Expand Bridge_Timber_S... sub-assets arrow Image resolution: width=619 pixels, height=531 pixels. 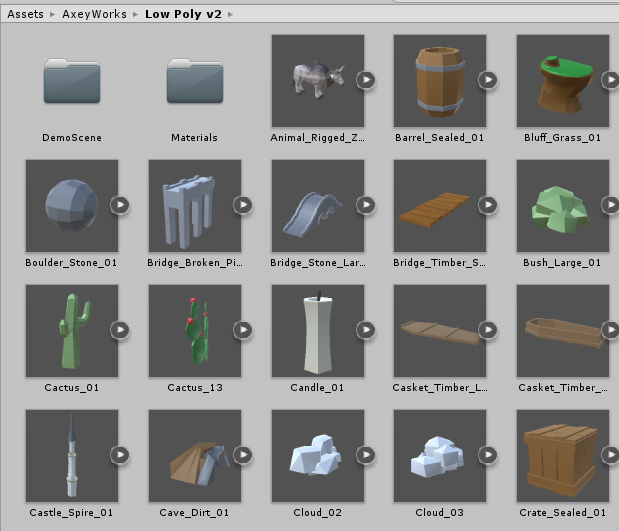488,205
